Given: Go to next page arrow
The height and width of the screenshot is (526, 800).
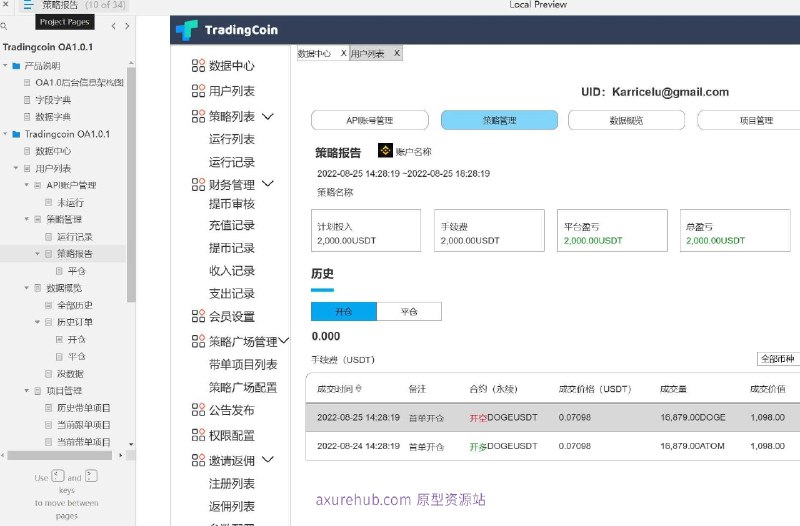Looking at the screenshot, I should point(127,26).
